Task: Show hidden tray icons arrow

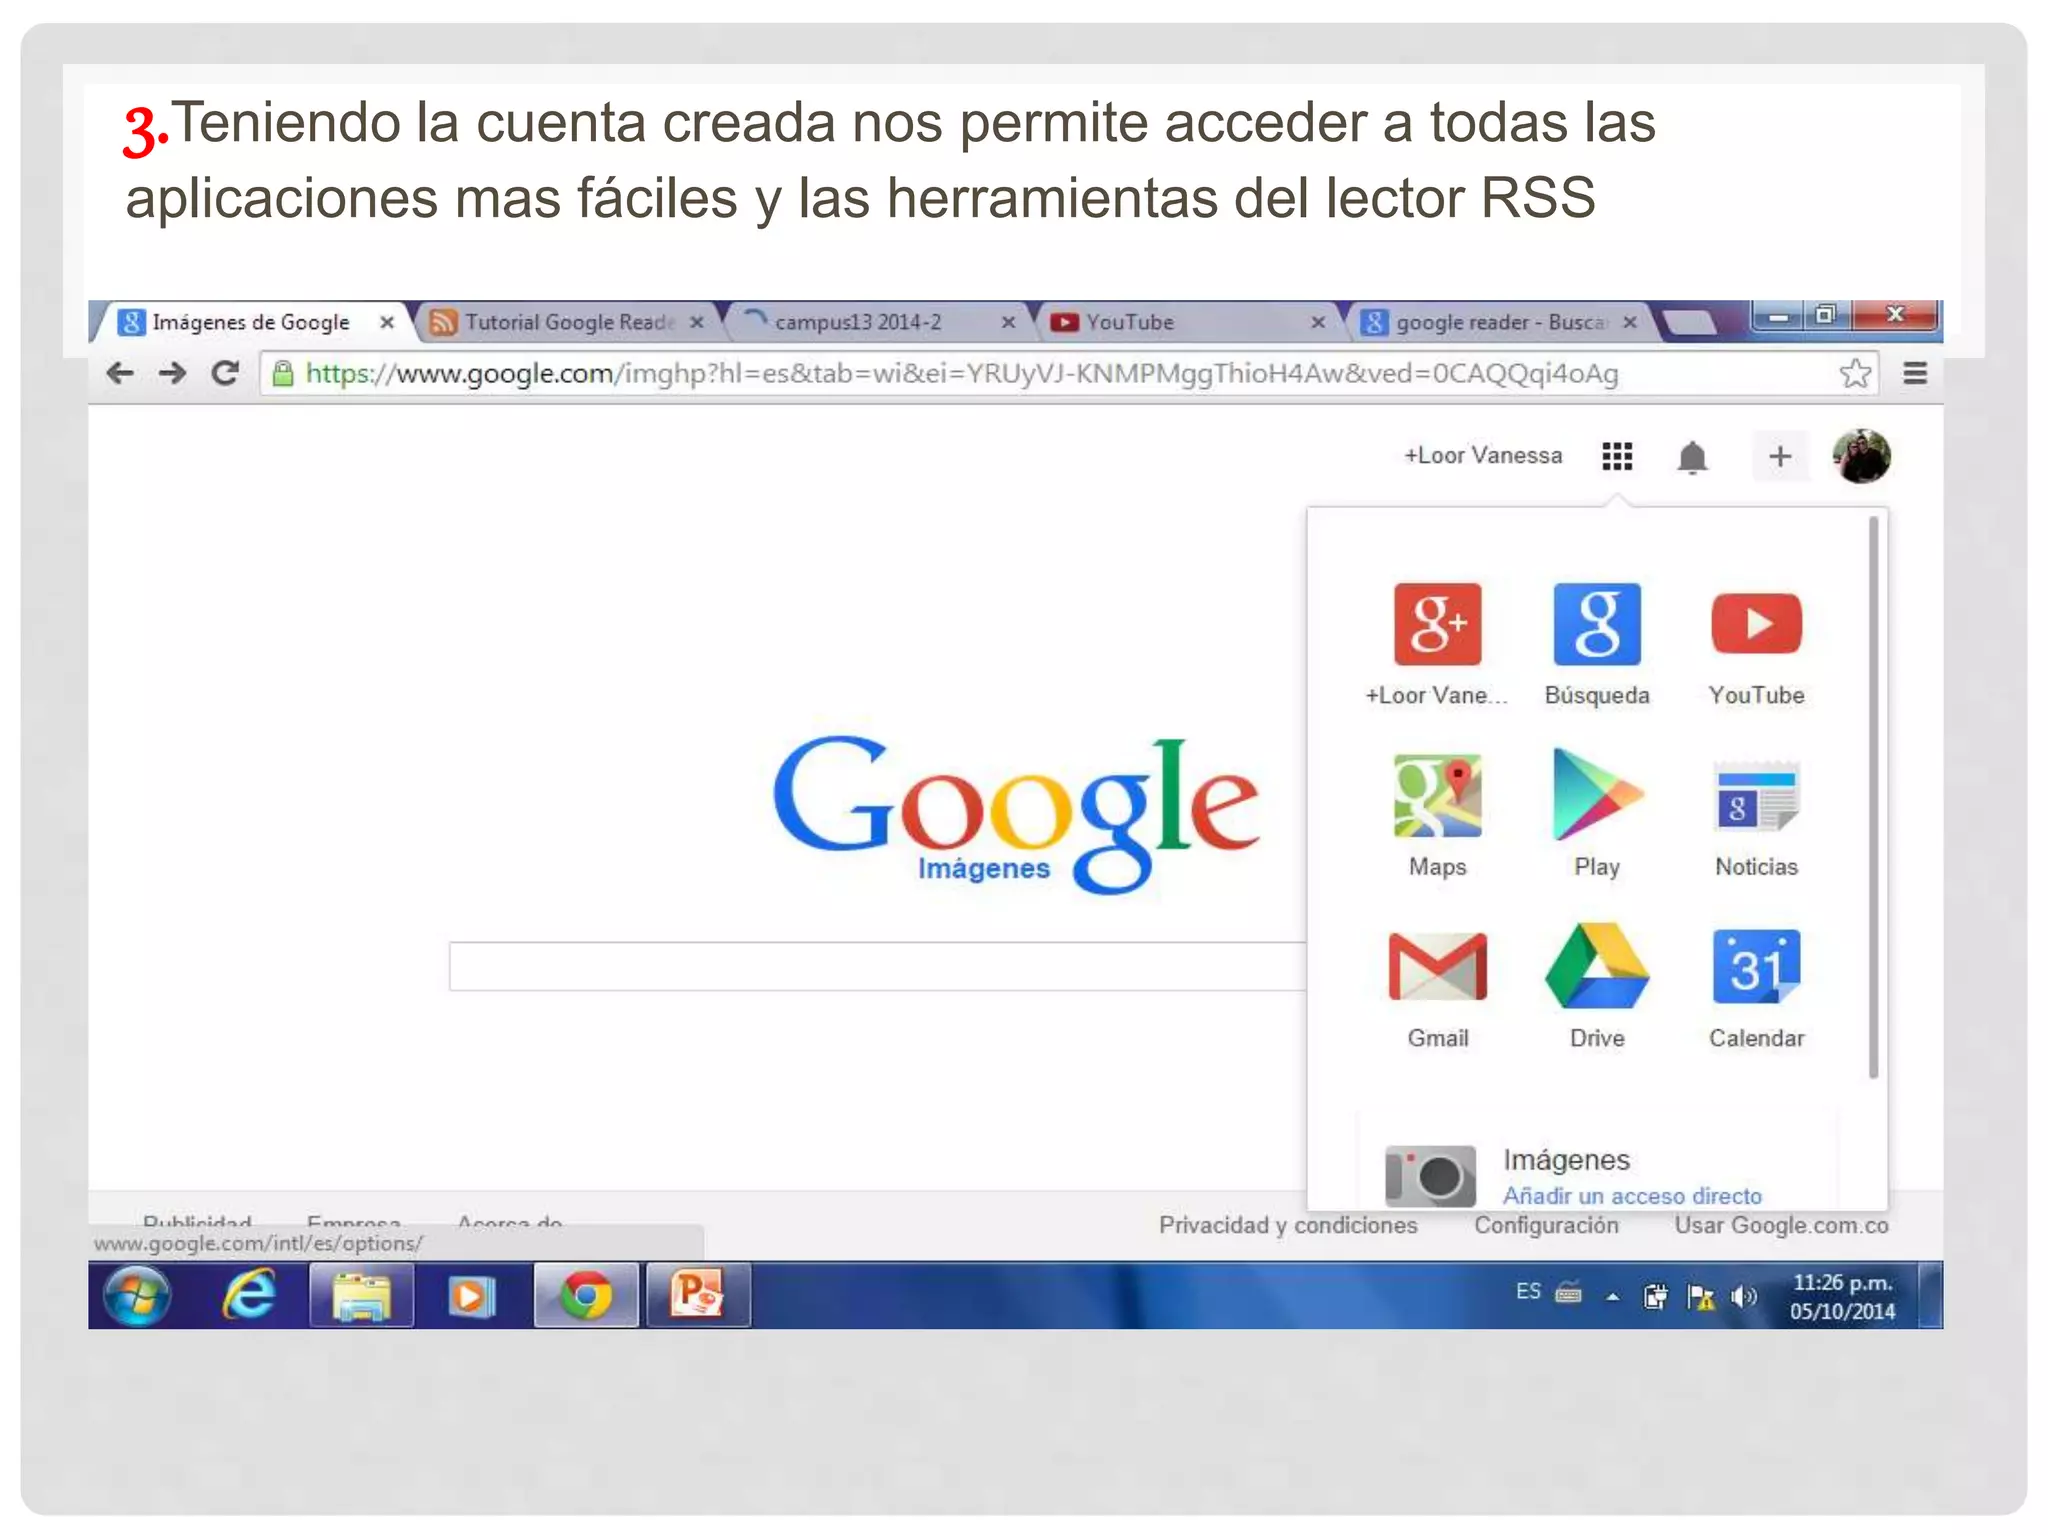Action: (x=1613, y=1297)
